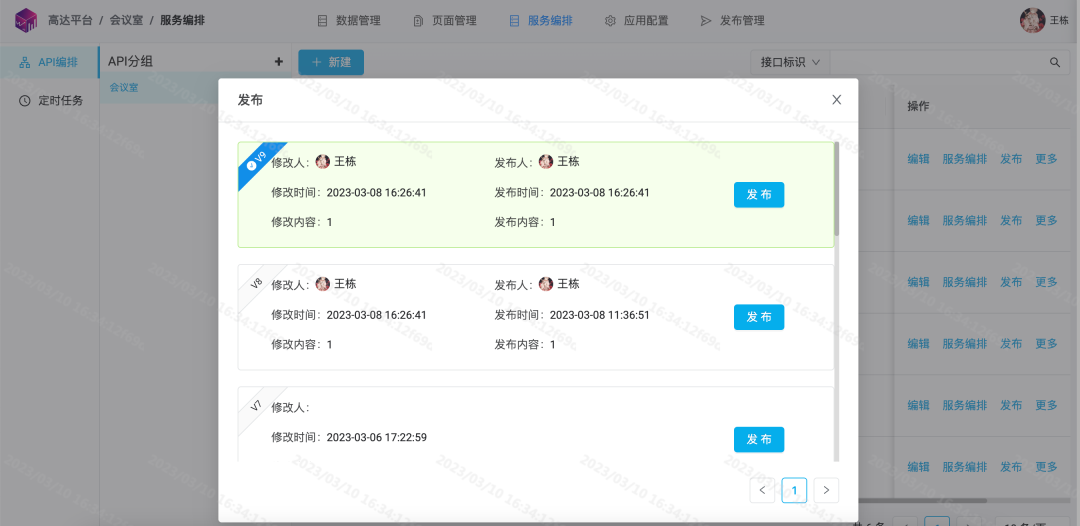Click the 新建 button
1080x526 pixels.
pyautogui.click(x=331, y=62)
